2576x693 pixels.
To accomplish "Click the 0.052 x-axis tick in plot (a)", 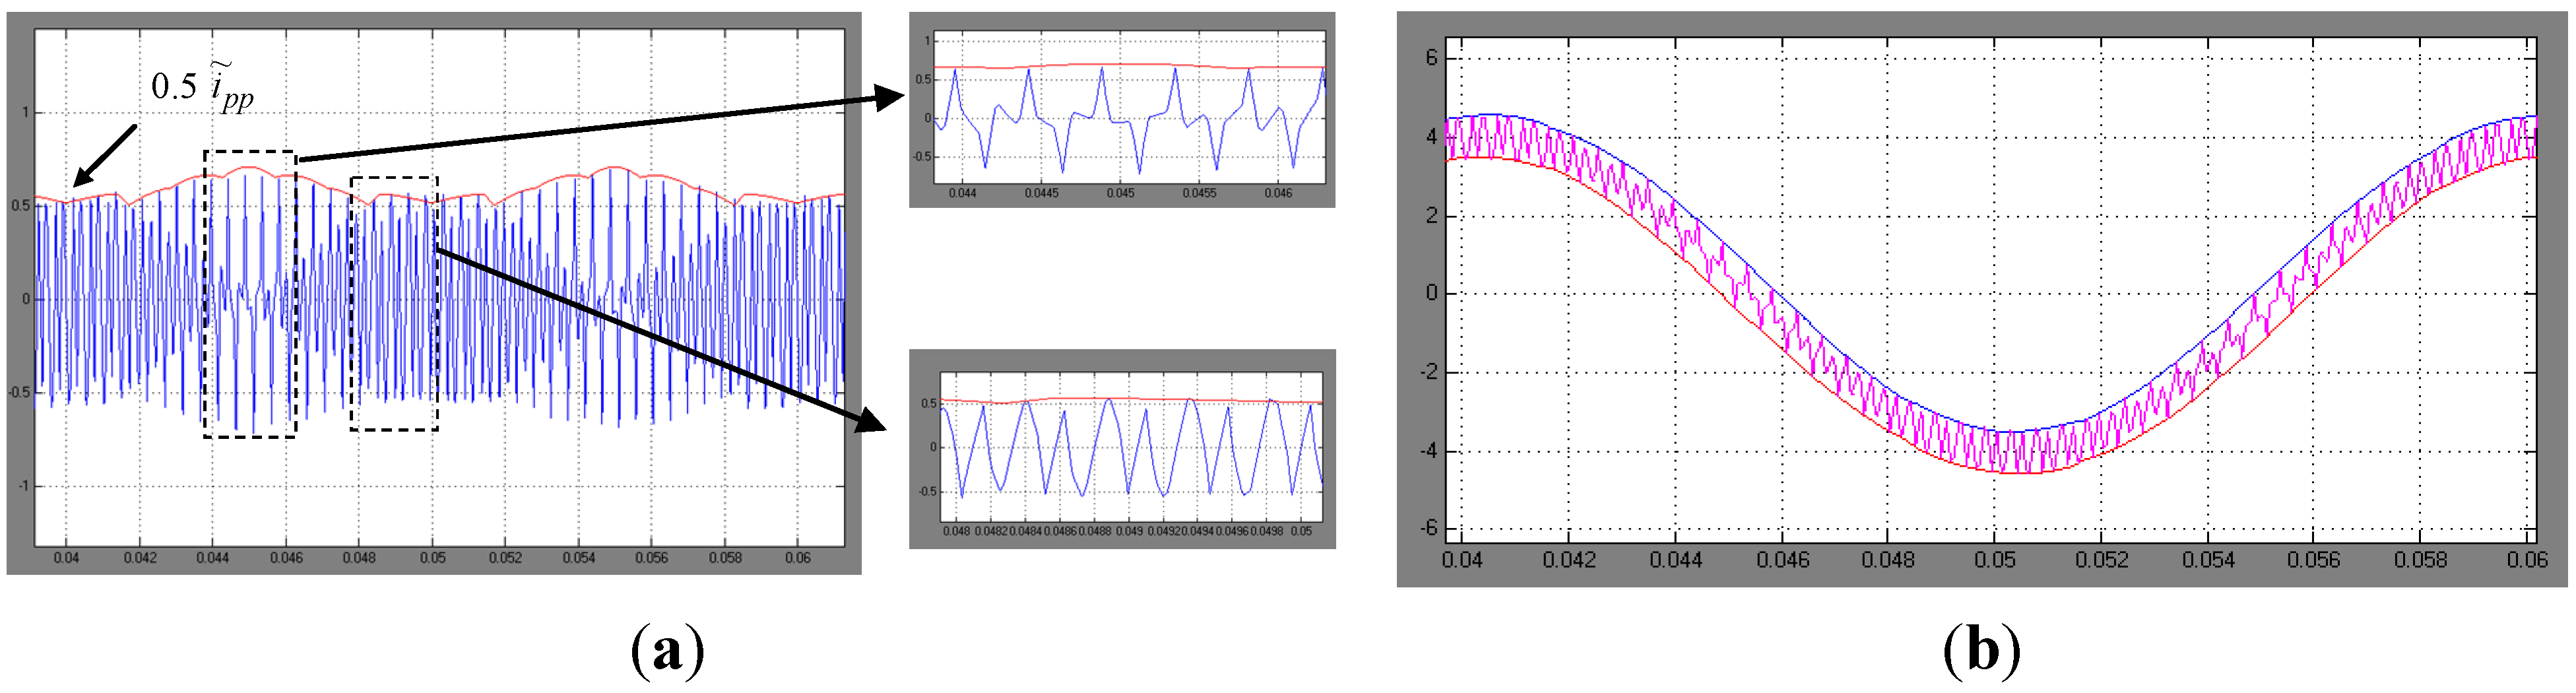I will click(x=505, y=558).
